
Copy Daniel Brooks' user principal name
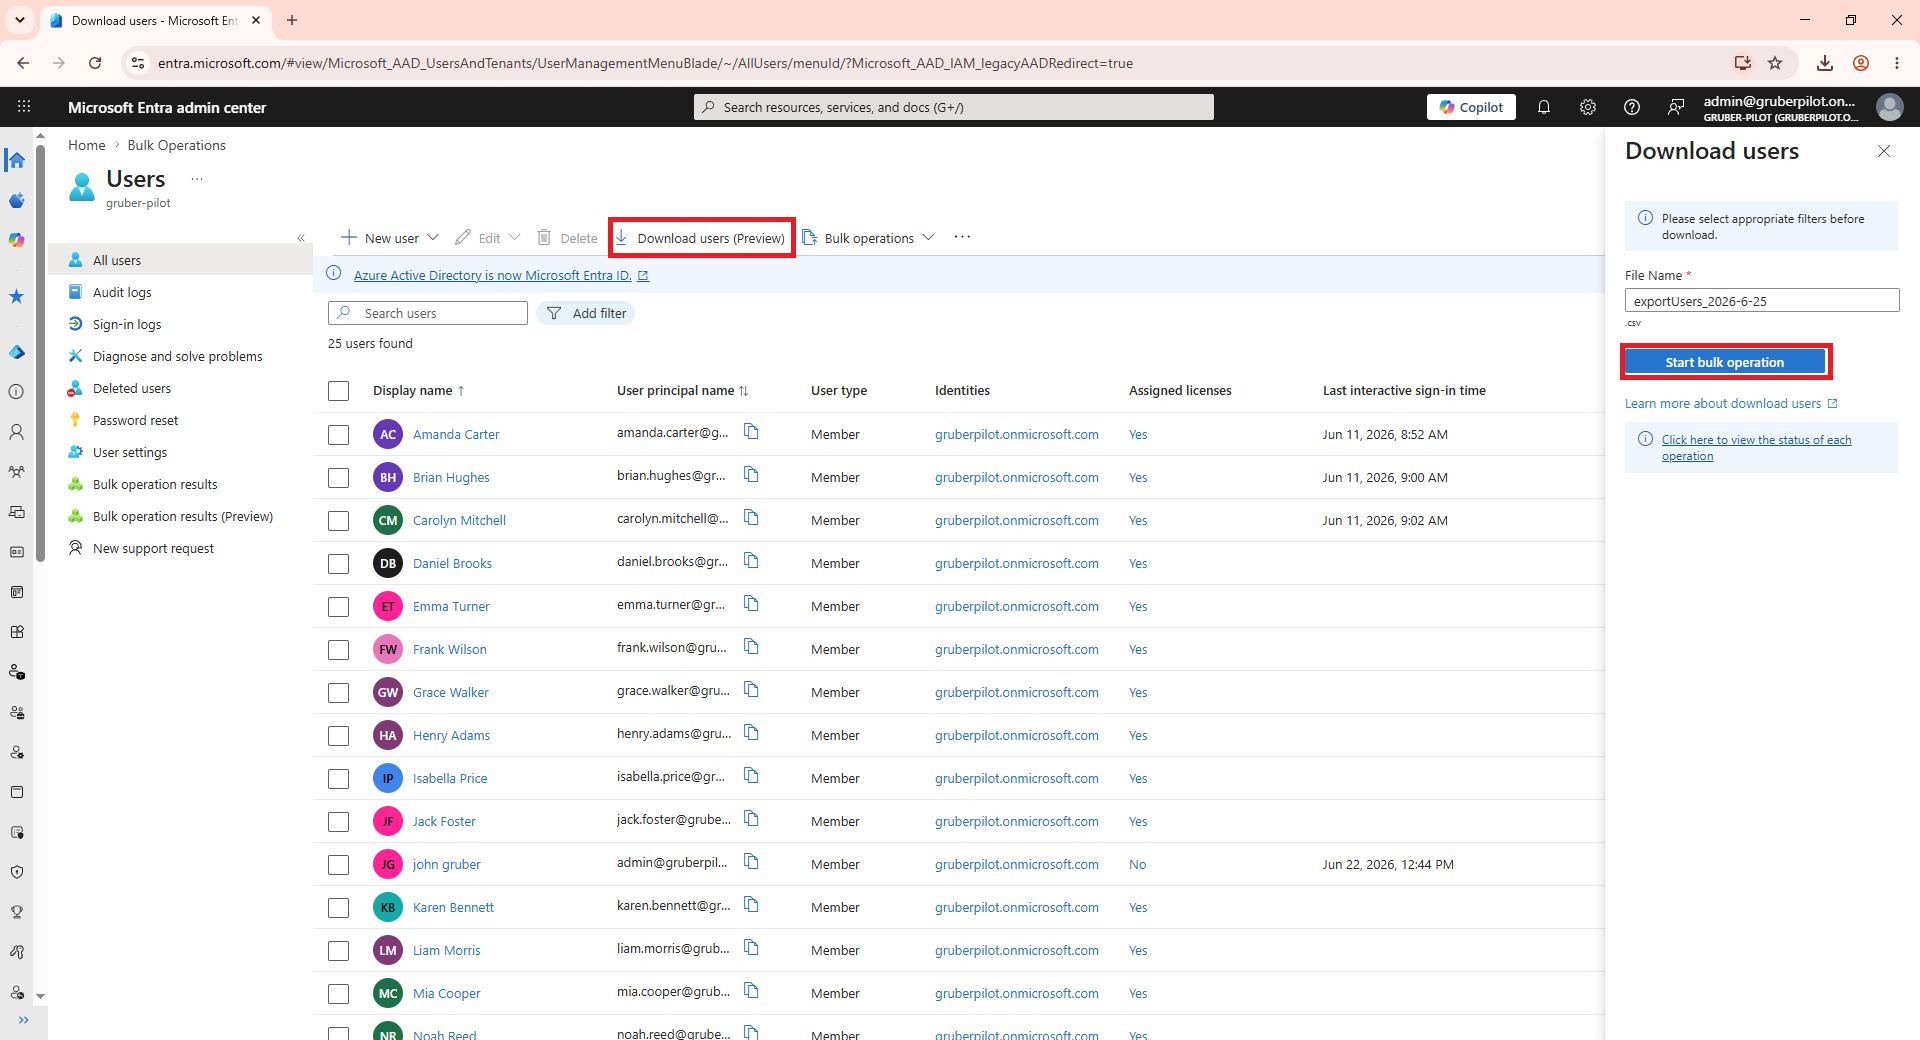point(751,561)
